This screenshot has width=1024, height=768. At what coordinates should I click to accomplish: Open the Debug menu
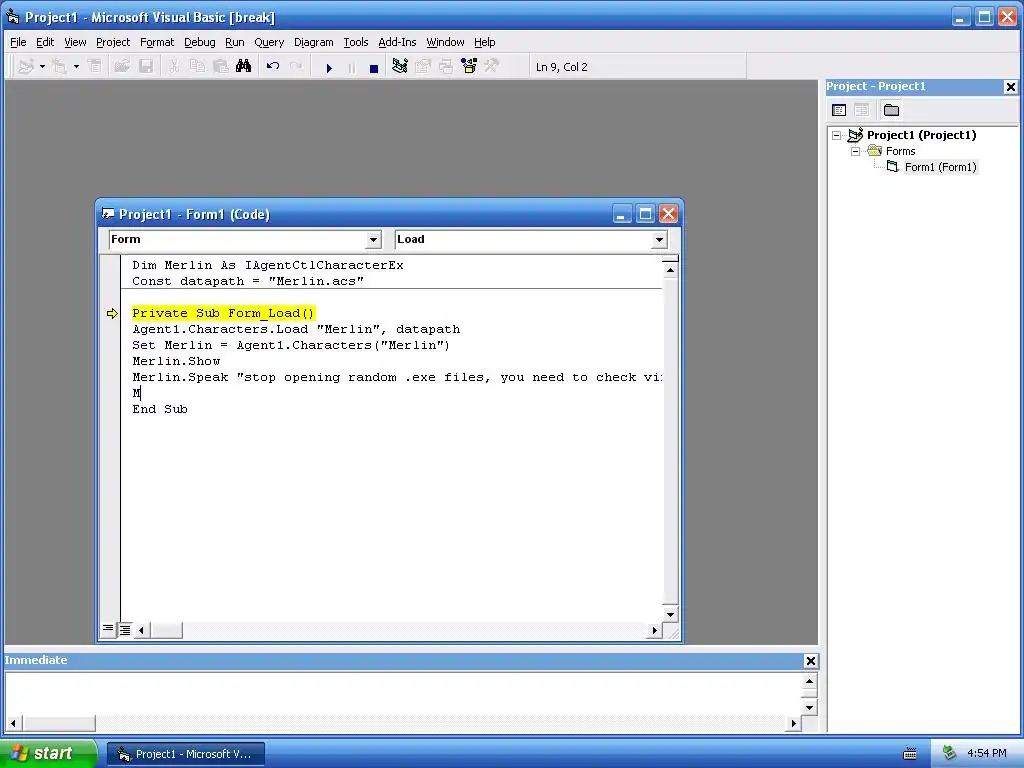(x=200, y=42)
